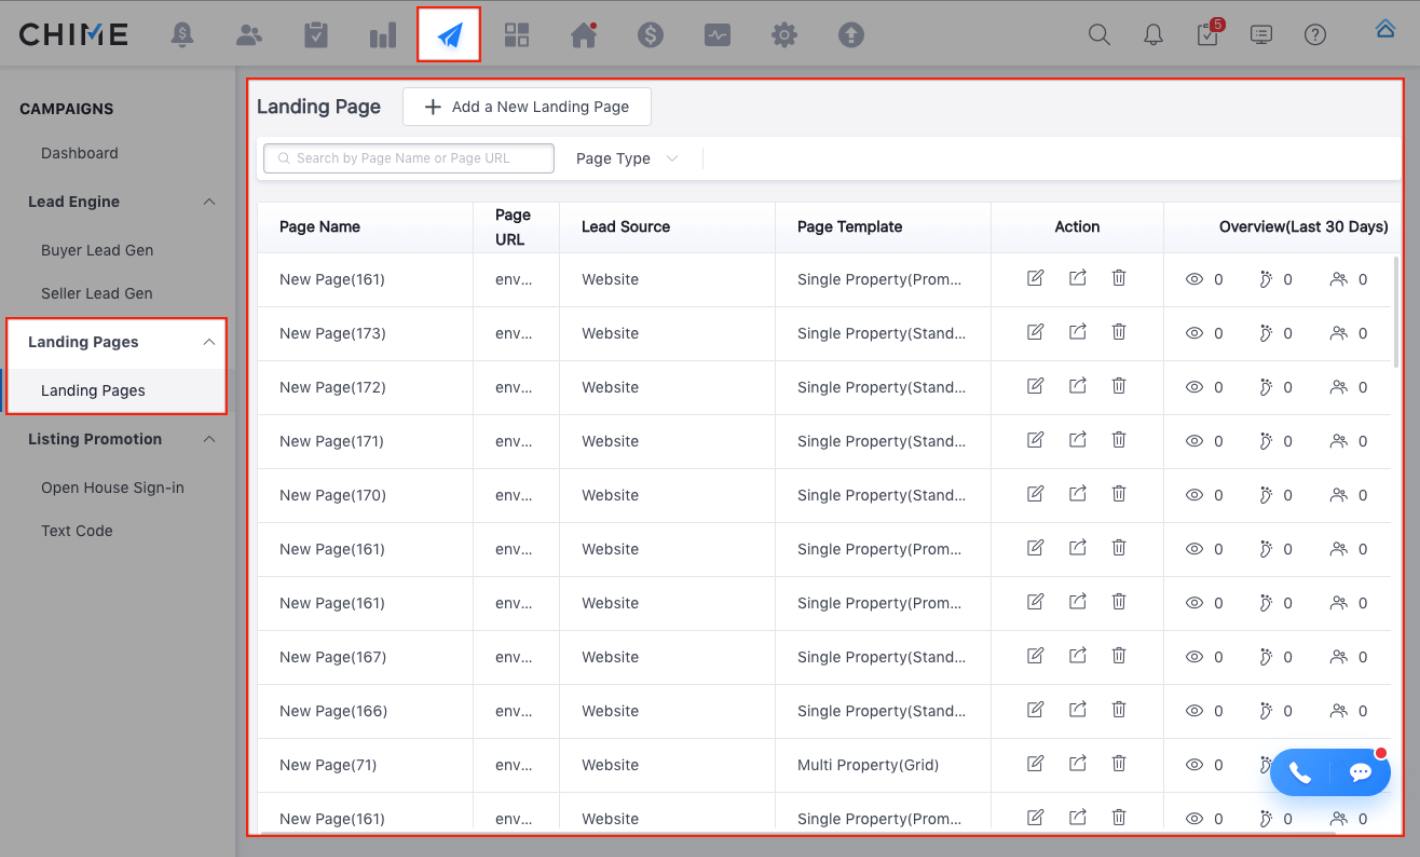Viewport: 1420px width, 857px height.
Task: Collapse the Listing Promotion section
Action: tap(209, 439)
